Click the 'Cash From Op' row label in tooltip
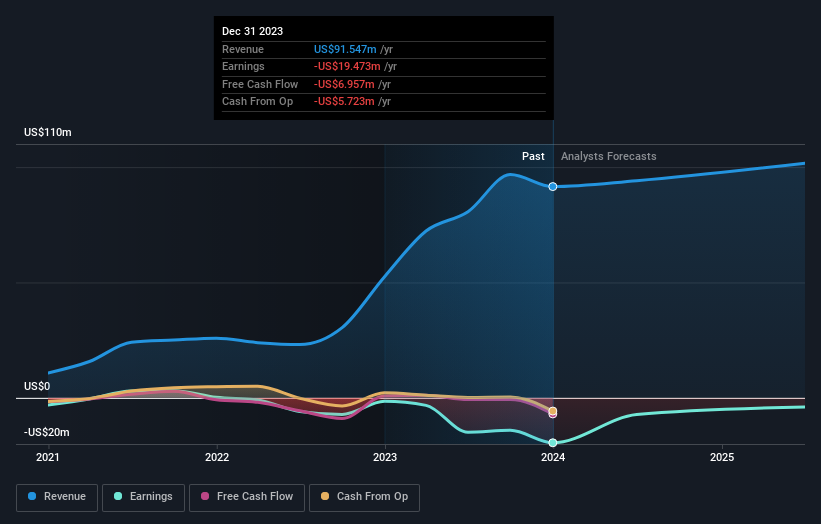 click(x=258, y=102)
